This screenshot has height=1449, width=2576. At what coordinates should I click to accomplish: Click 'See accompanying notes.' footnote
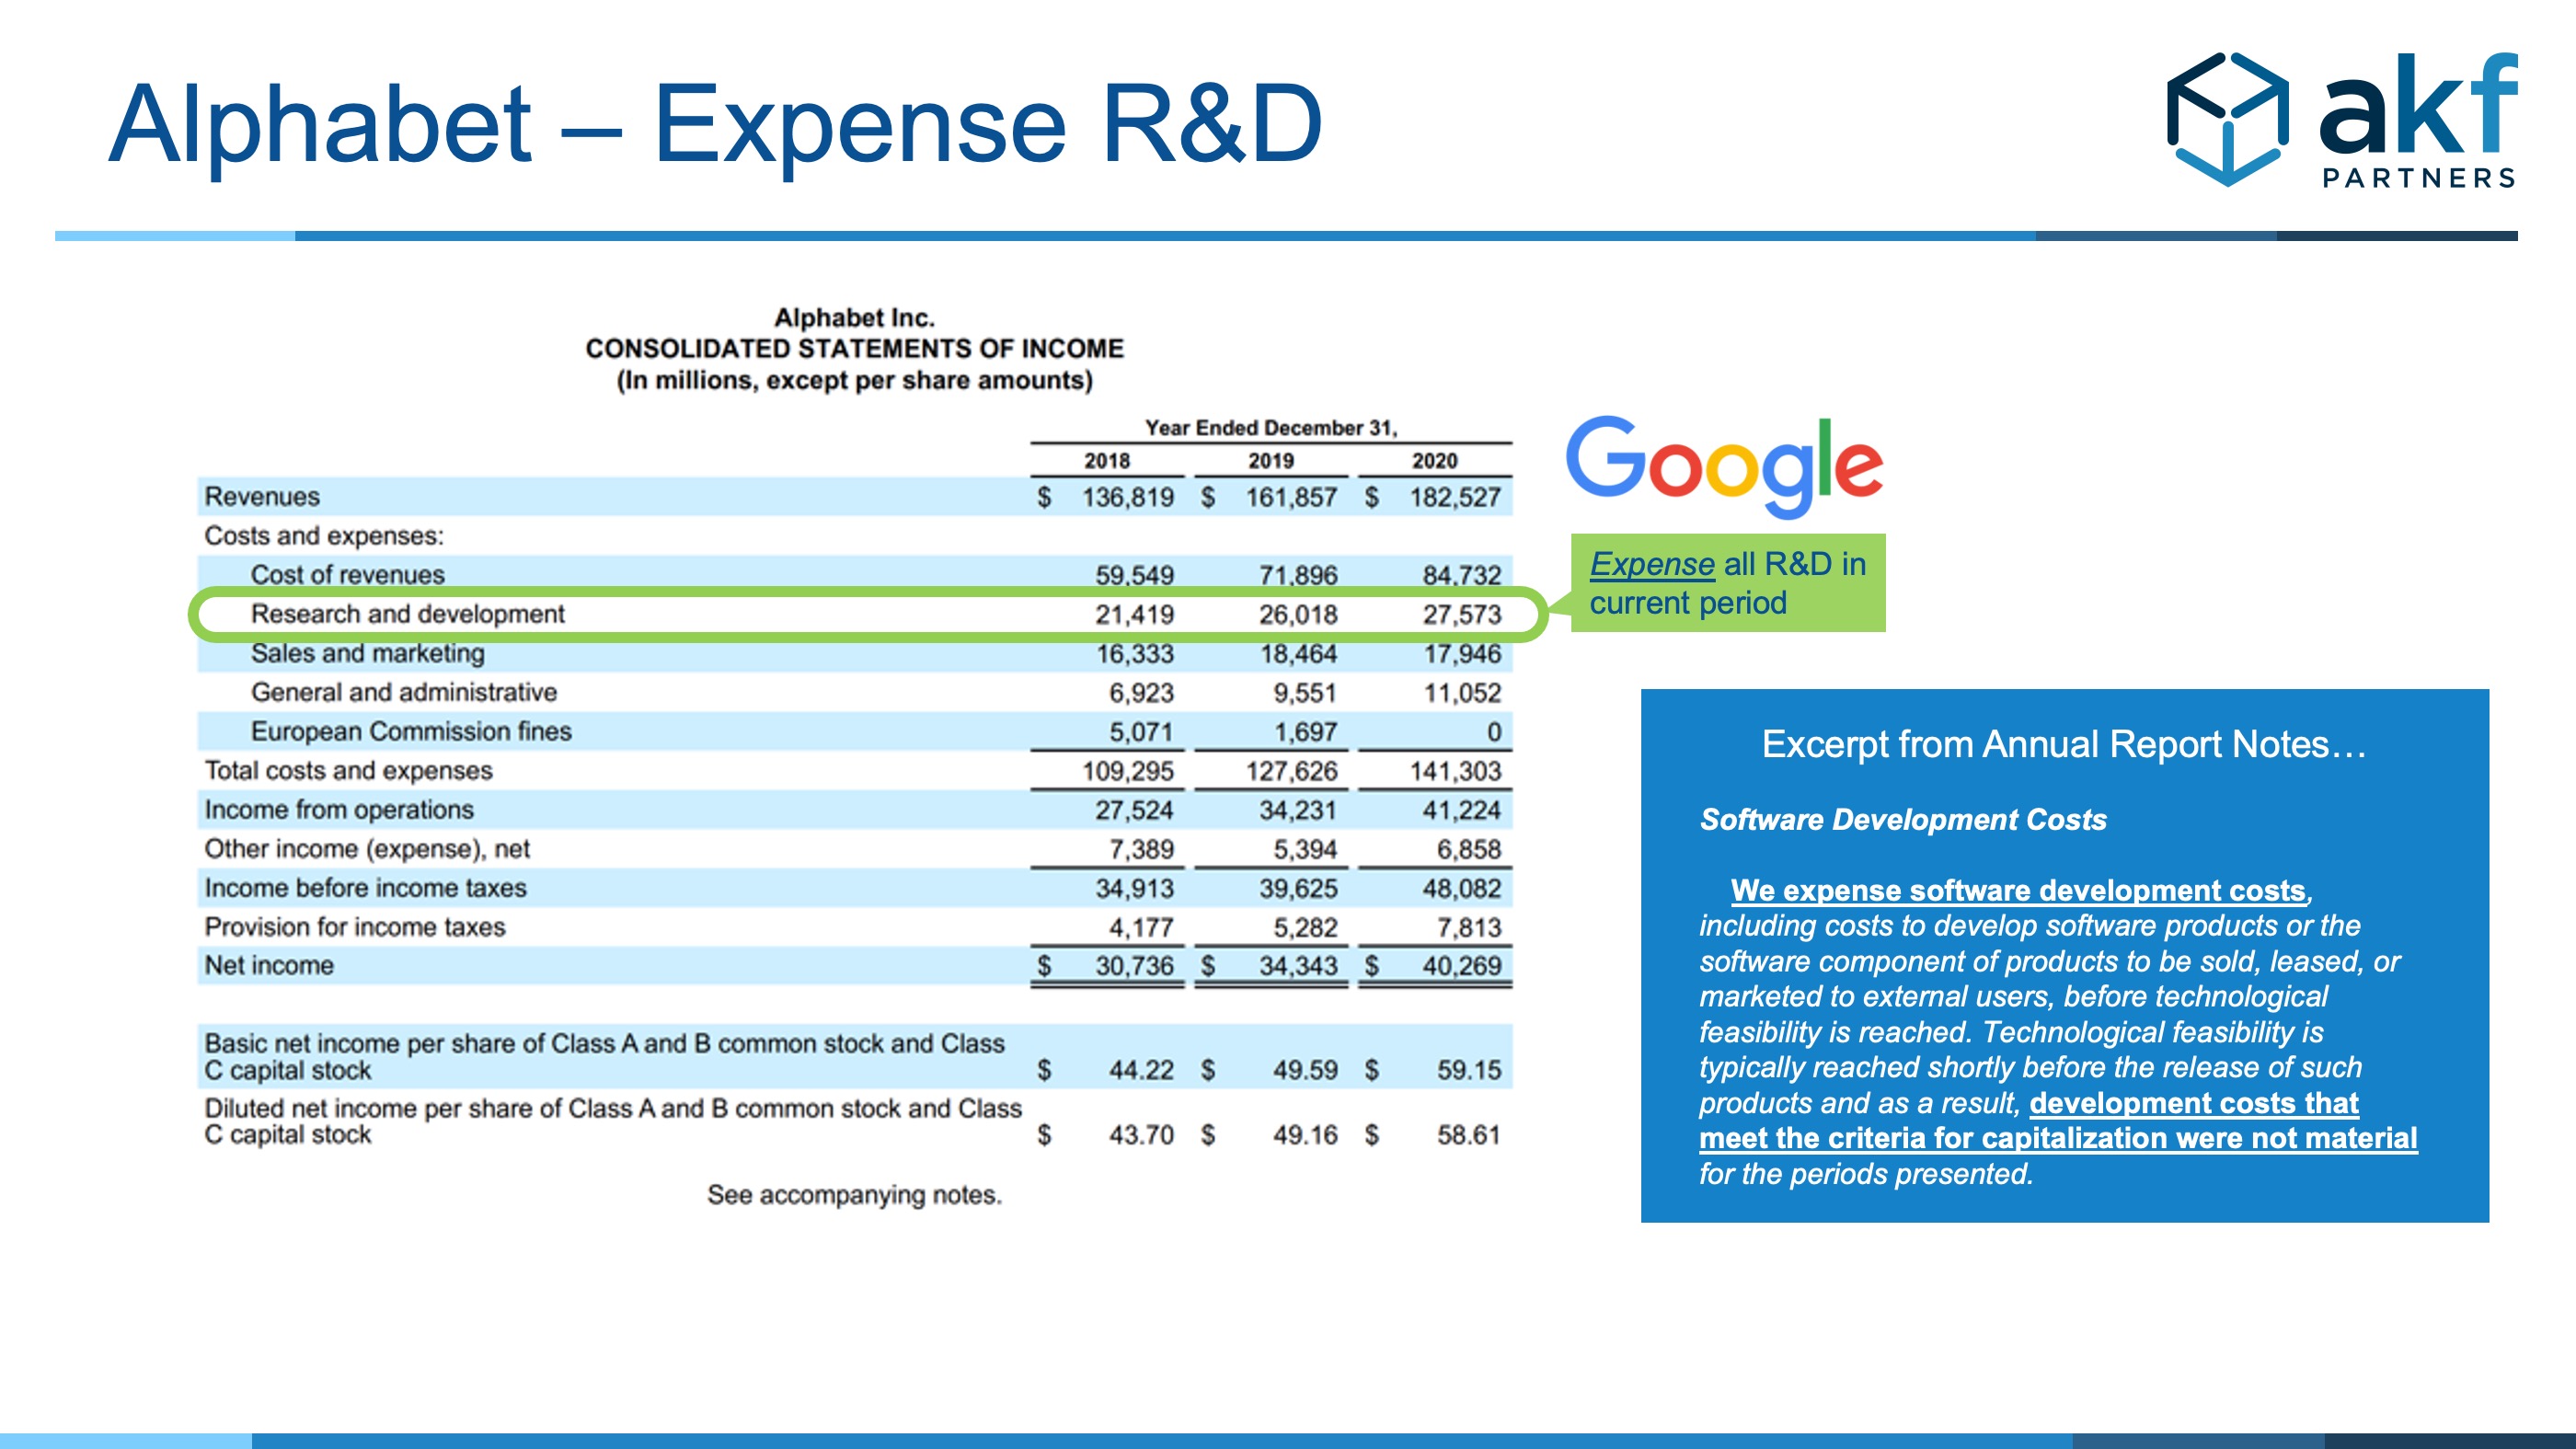[854, 1194]
